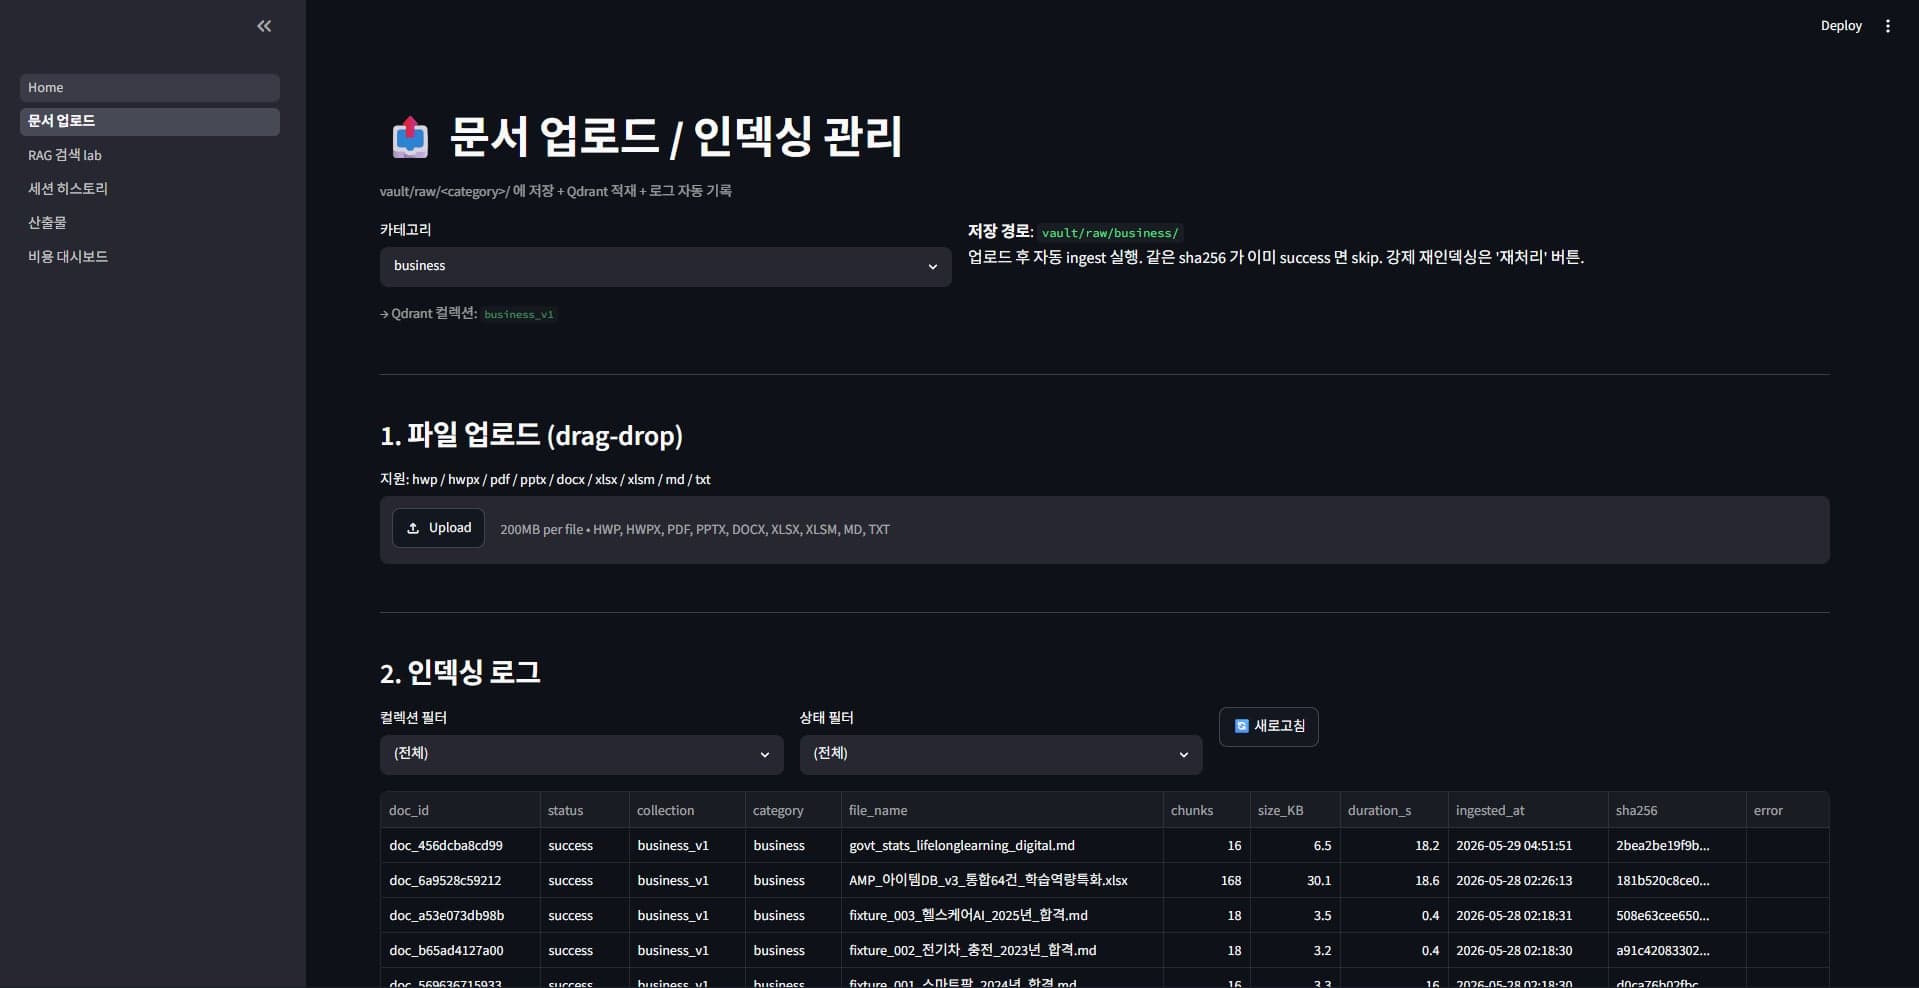Expand the 상태 필터 dropdown
The image size is (1919, 988).
[1000, 754]
